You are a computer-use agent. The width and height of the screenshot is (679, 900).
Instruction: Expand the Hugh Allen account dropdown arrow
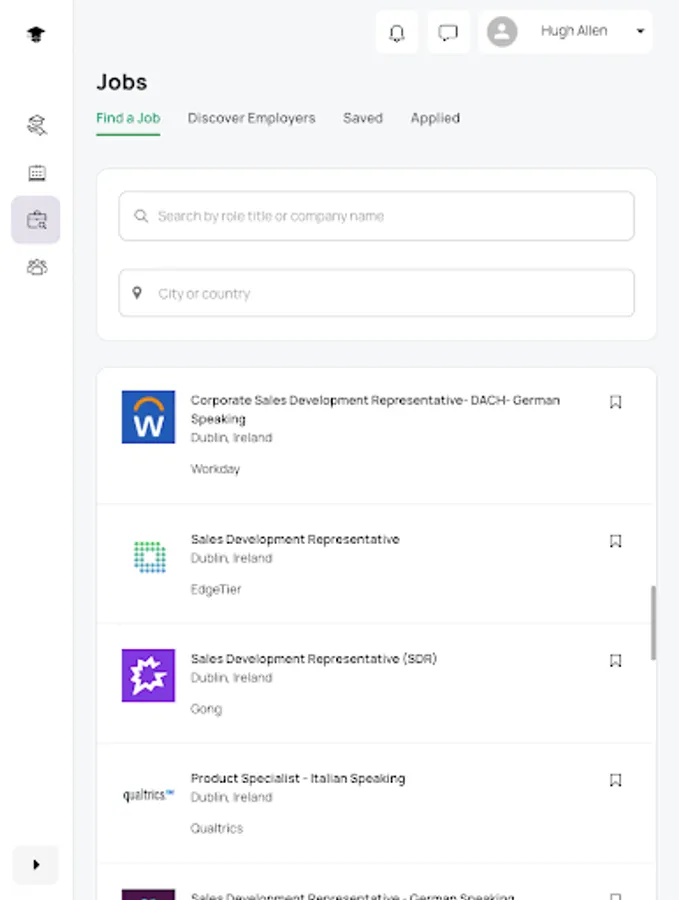pos(640,32)
